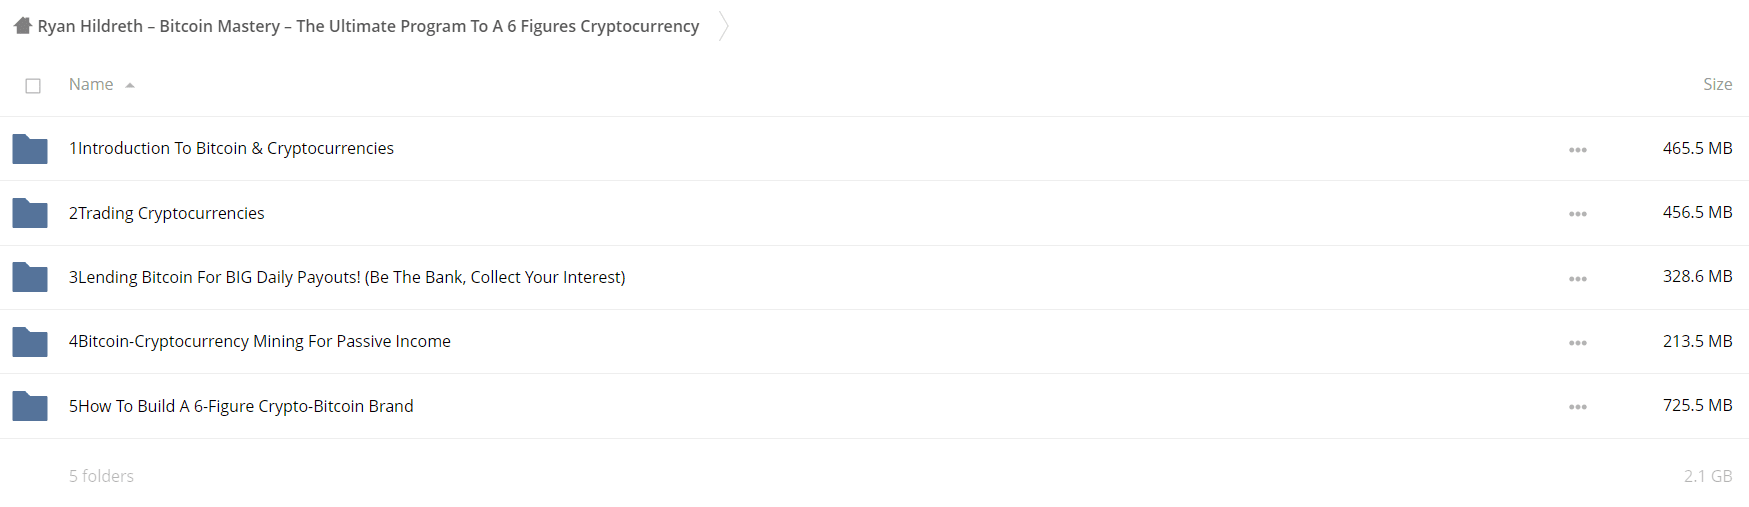Open 5How To Build A 6-Figure Brand folder
The width and height of the screenshot is (1749, 507).
[241, 406]
